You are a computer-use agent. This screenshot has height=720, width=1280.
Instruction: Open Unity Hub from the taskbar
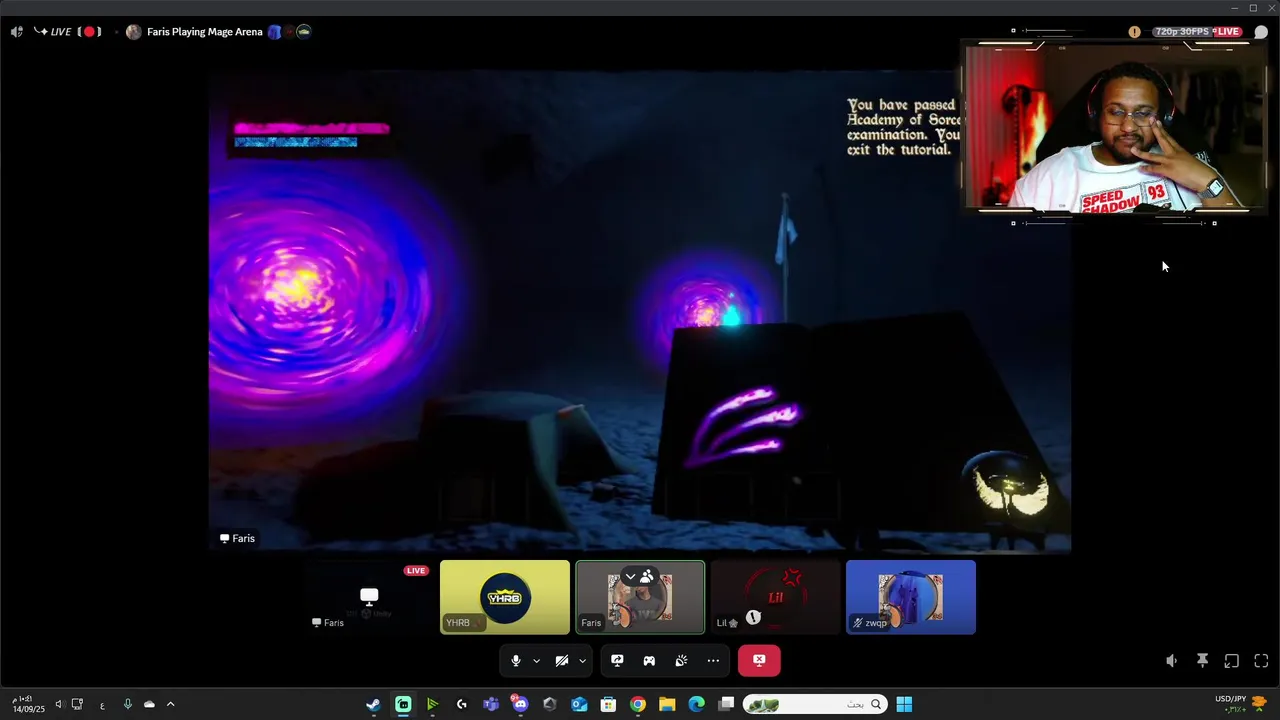coord(549,704)
